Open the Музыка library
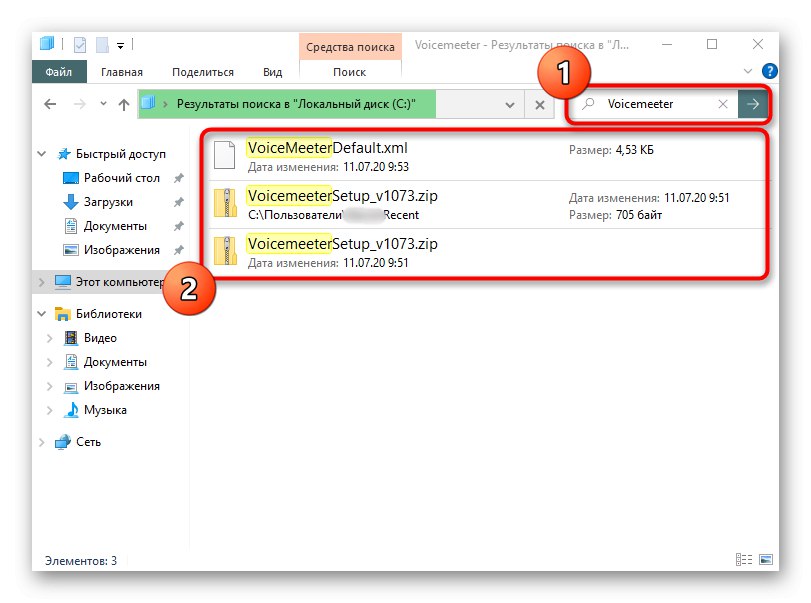The width and height of the screenshot is (811, 603). (105, 410)
